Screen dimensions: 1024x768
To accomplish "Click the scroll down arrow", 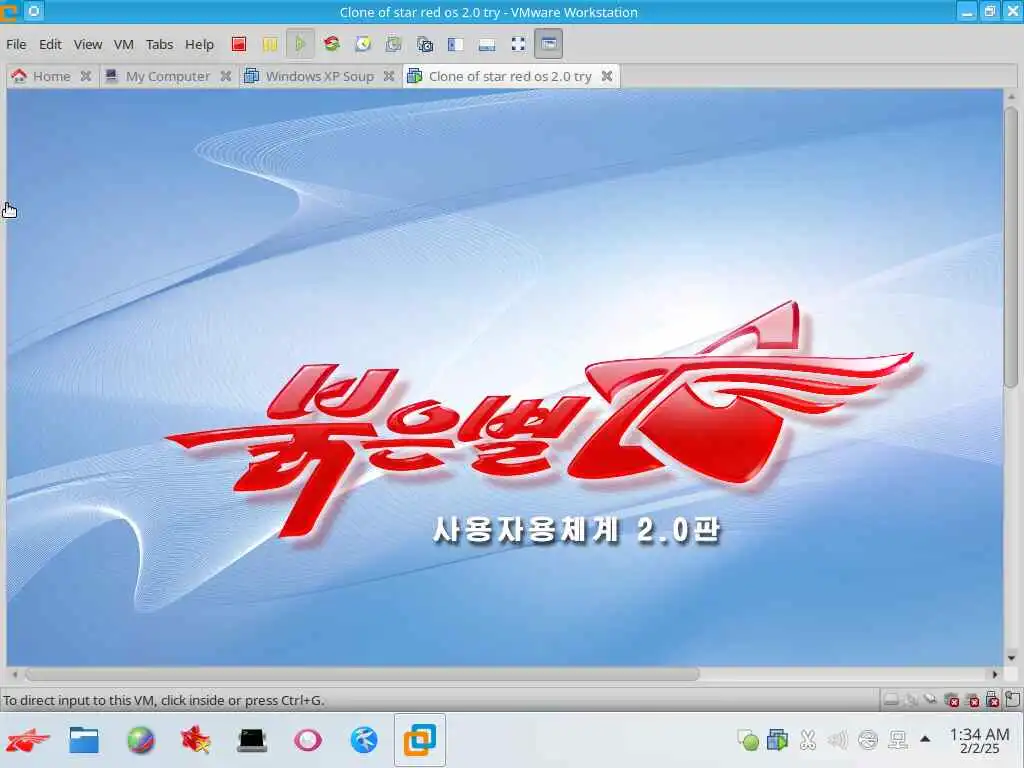I will pos(1011,658).
